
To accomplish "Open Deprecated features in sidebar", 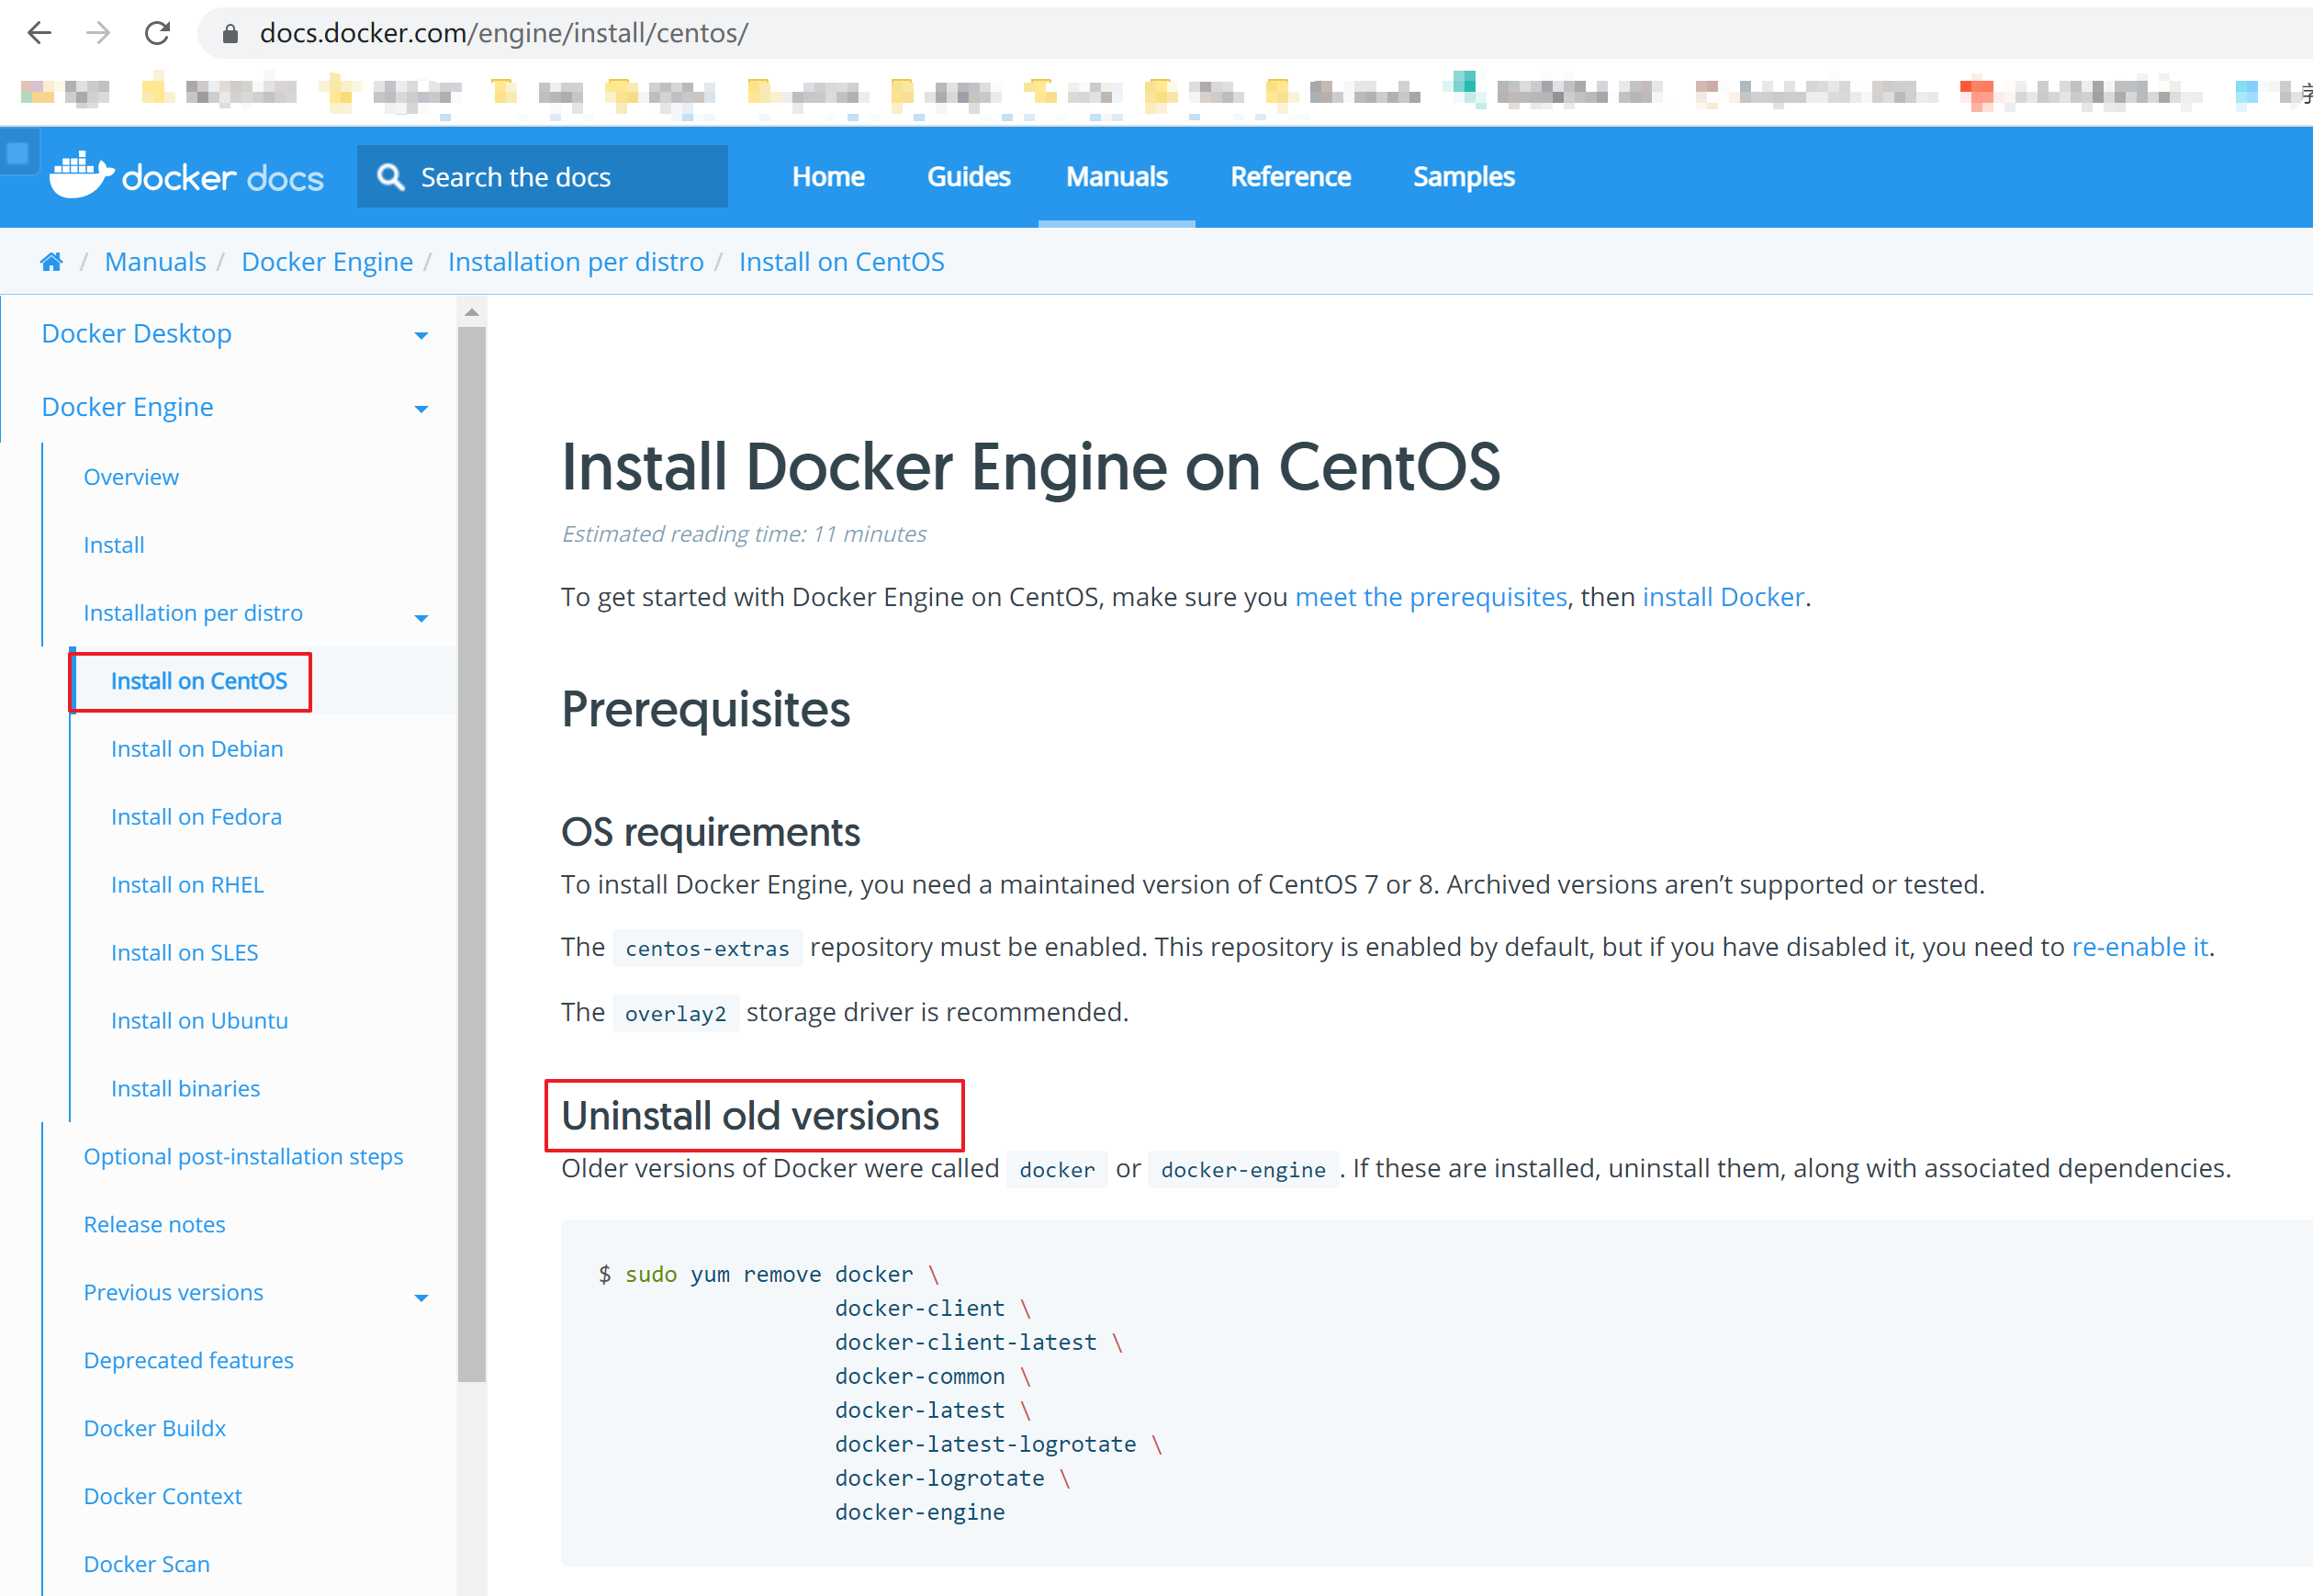I will tap(188, 1361).
